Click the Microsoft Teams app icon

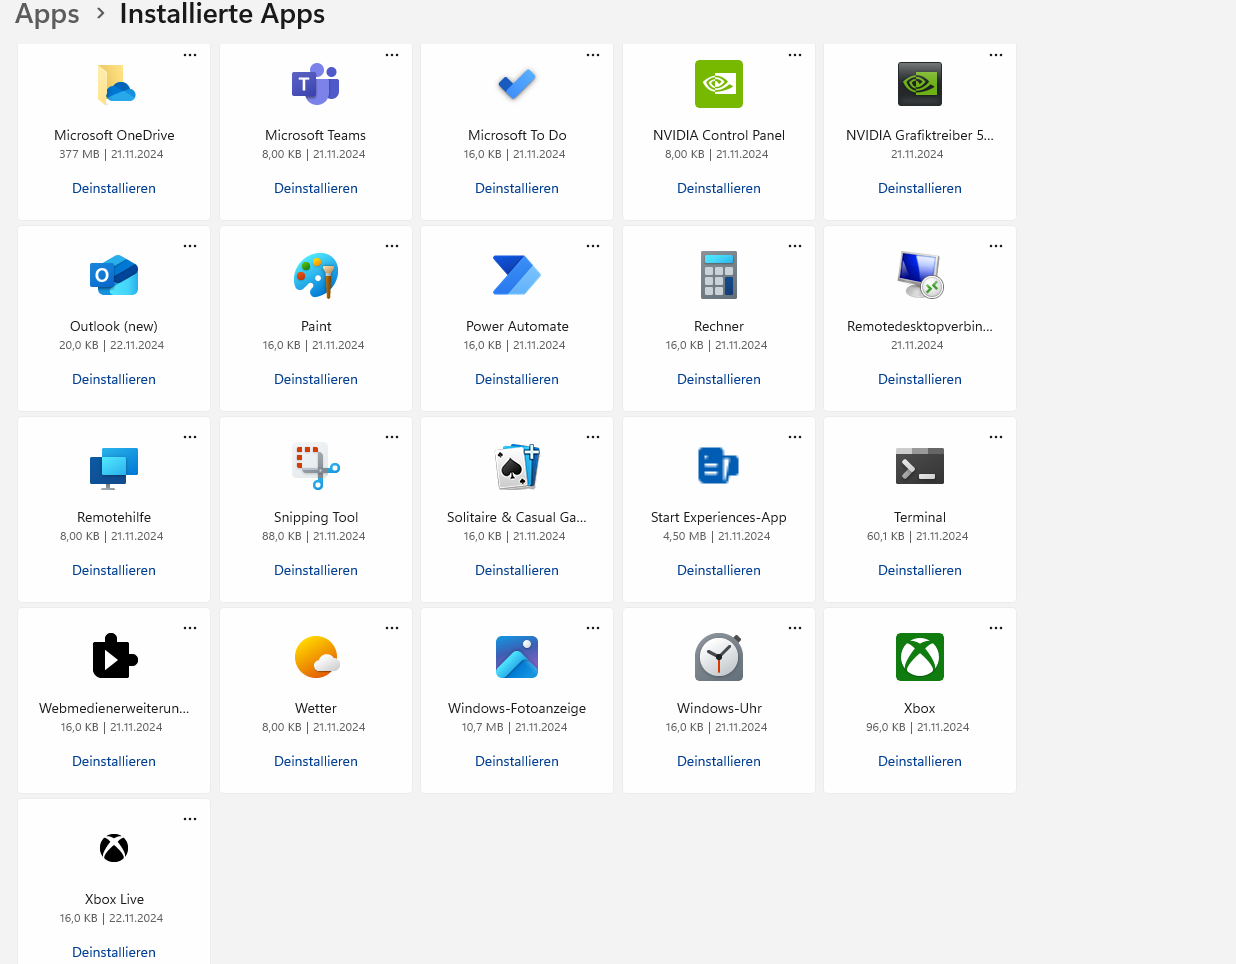click(x=316, y=84)
